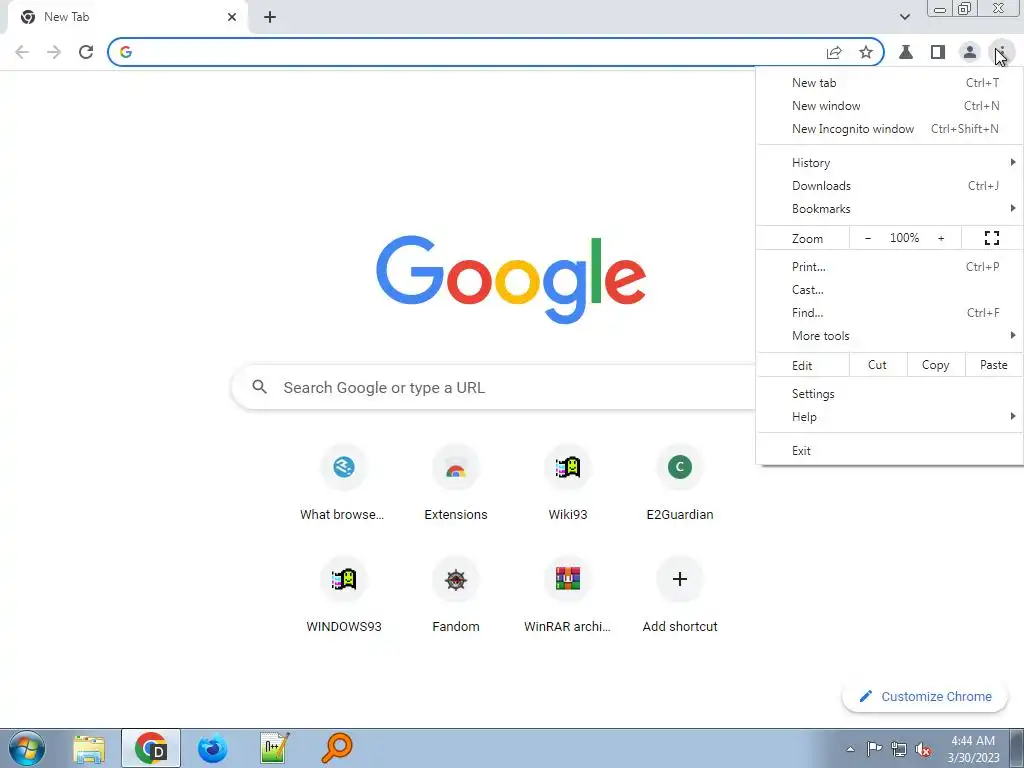Decrease zoom with the minus button

point(868,238)
